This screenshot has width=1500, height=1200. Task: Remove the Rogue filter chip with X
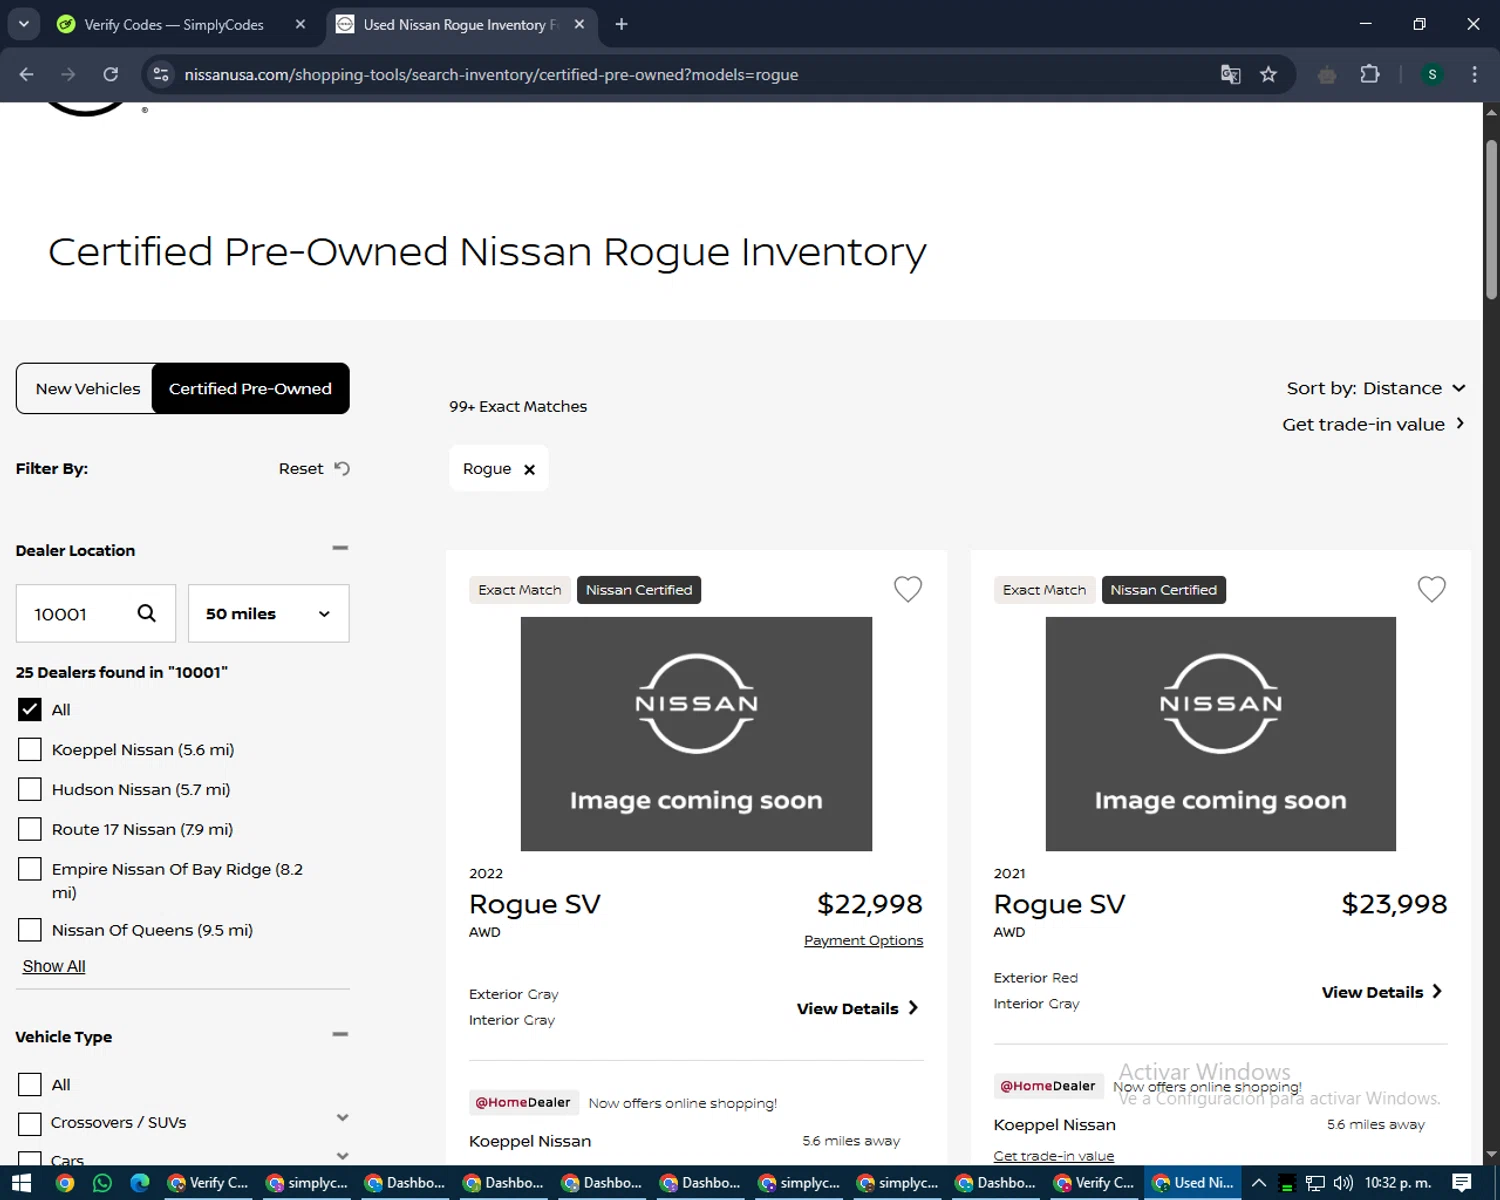coord(530,469)
